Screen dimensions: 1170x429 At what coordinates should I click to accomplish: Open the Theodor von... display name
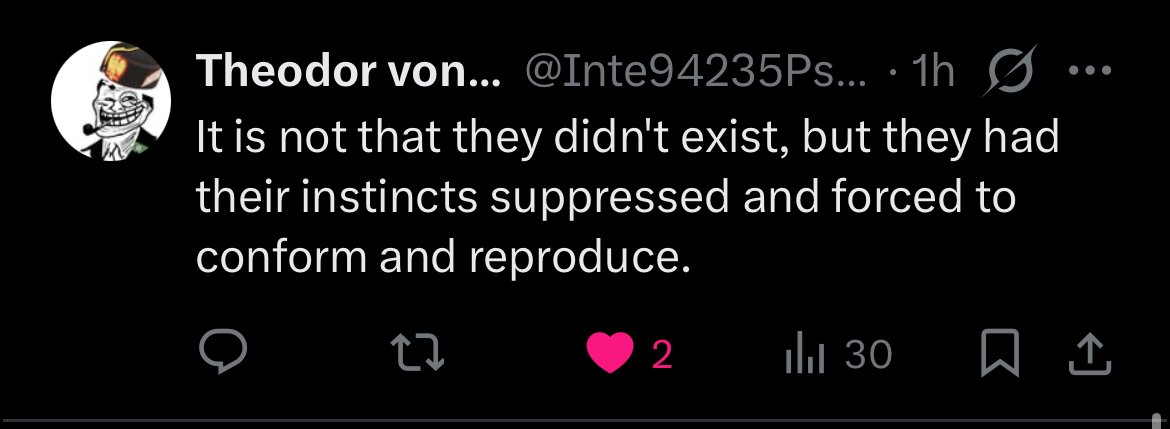tap(349, 72)
